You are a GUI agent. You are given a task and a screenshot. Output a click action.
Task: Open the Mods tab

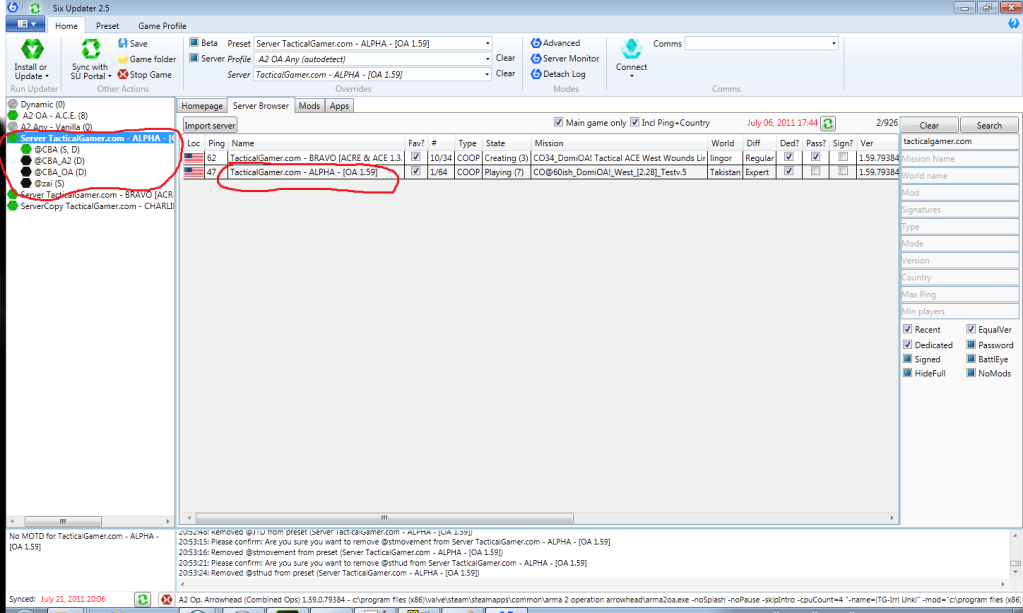click(309, 106)
